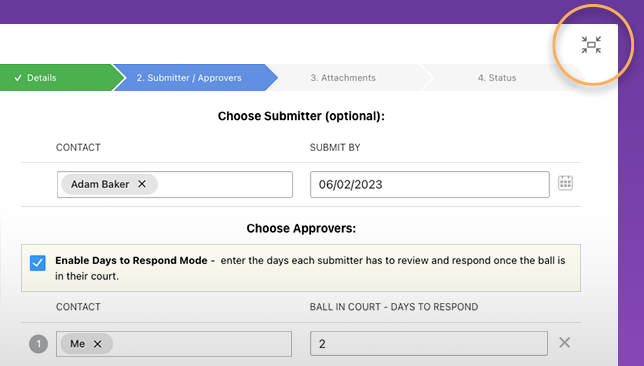
Task: Click the Days to Respond field showing 2
Action: 429,343
